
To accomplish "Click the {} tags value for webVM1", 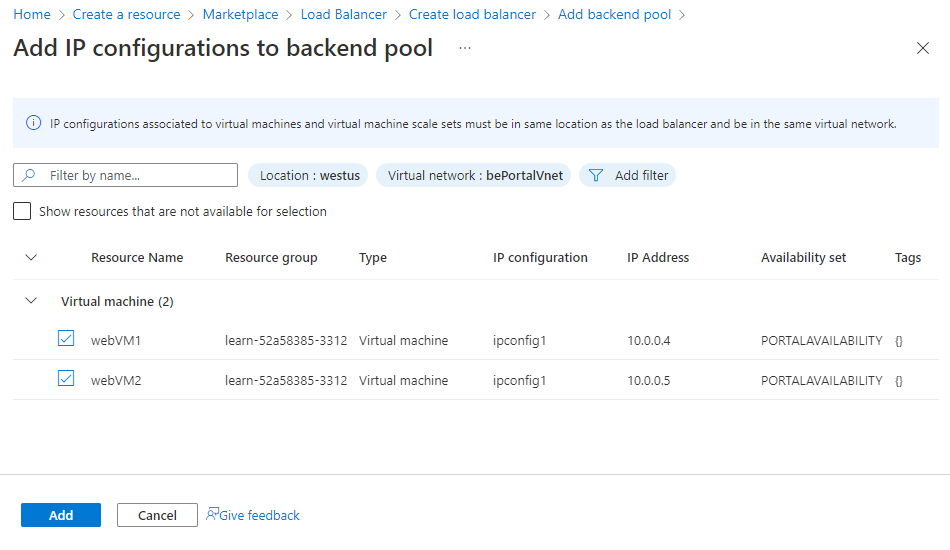I will click(899, 340).
